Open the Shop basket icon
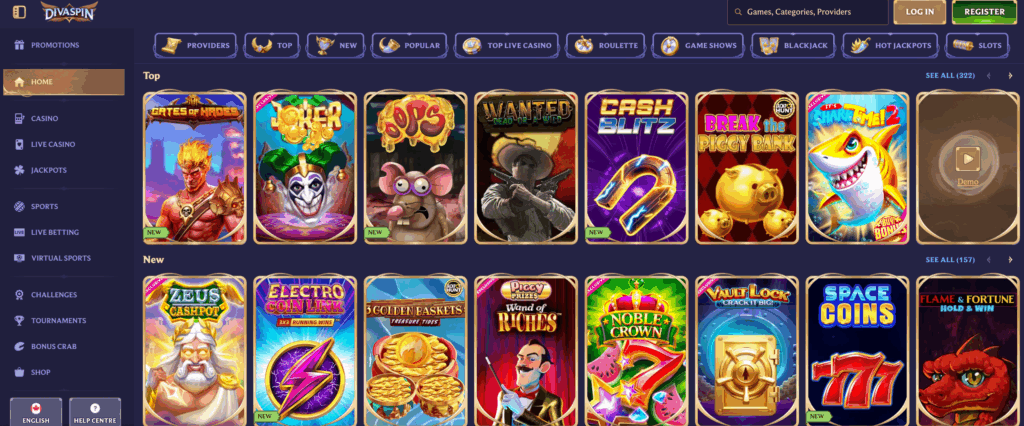 (x=19, y=372)
